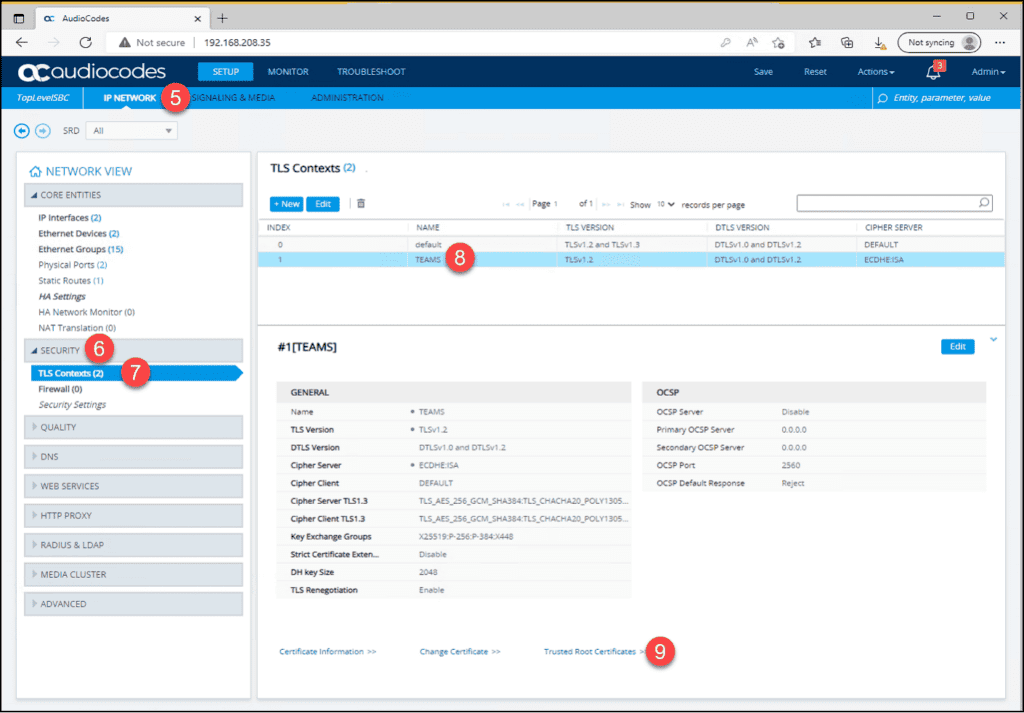
Task: Switch to the MONITOR menu
Action: [288, 72]
